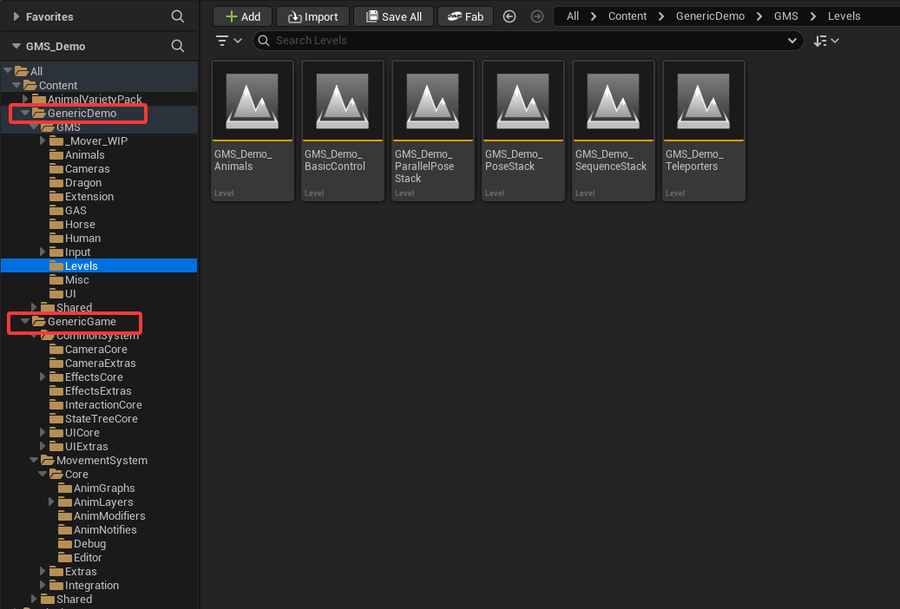The height and width of the screenshot is (609, 900).
Task: Click the Add button
Action: 243,17
